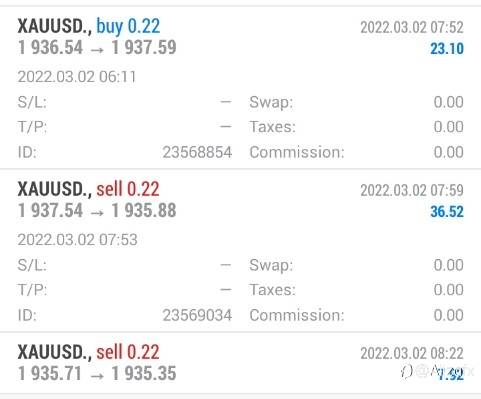Click the T/P field of the sell trade
Image resolution: width=481 pixels, height=399 pixels.
(125, 290)
